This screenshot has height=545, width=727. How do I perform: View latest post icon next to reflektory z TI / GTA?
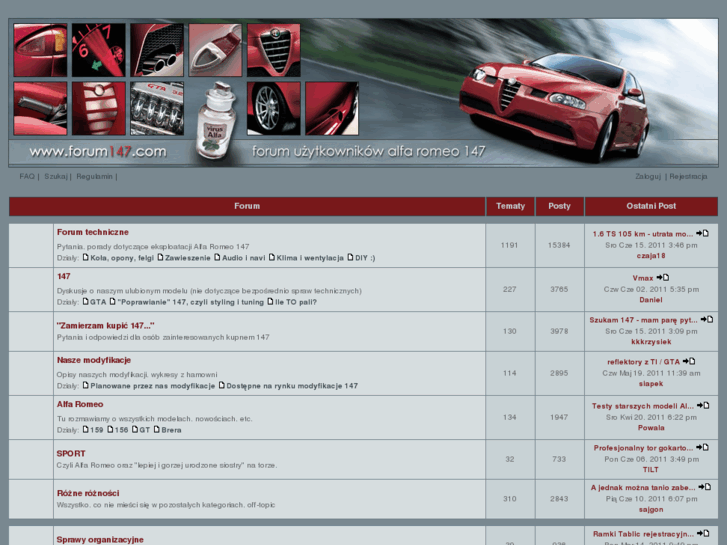click(x=689, y=361)
